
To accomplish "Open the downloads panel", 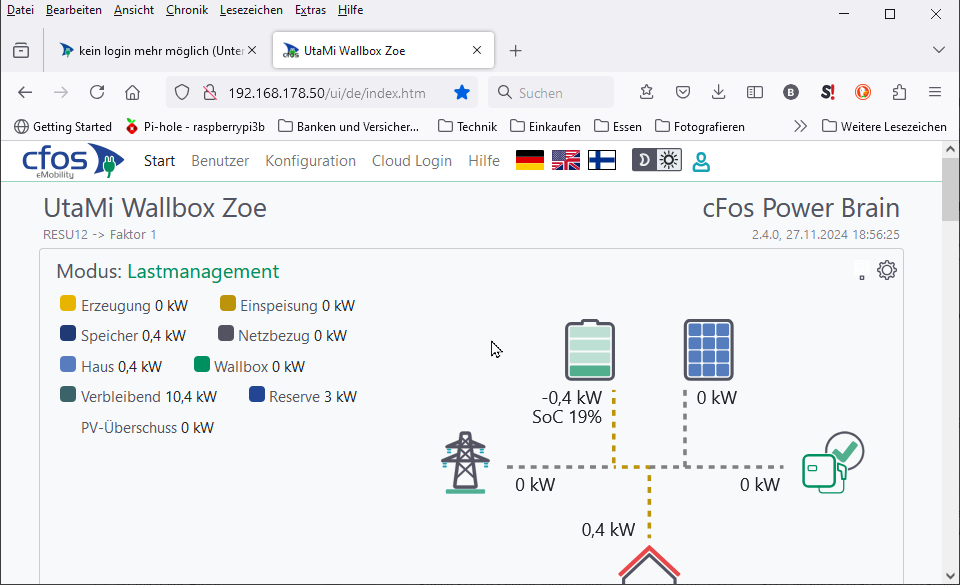I will point(719,92).
